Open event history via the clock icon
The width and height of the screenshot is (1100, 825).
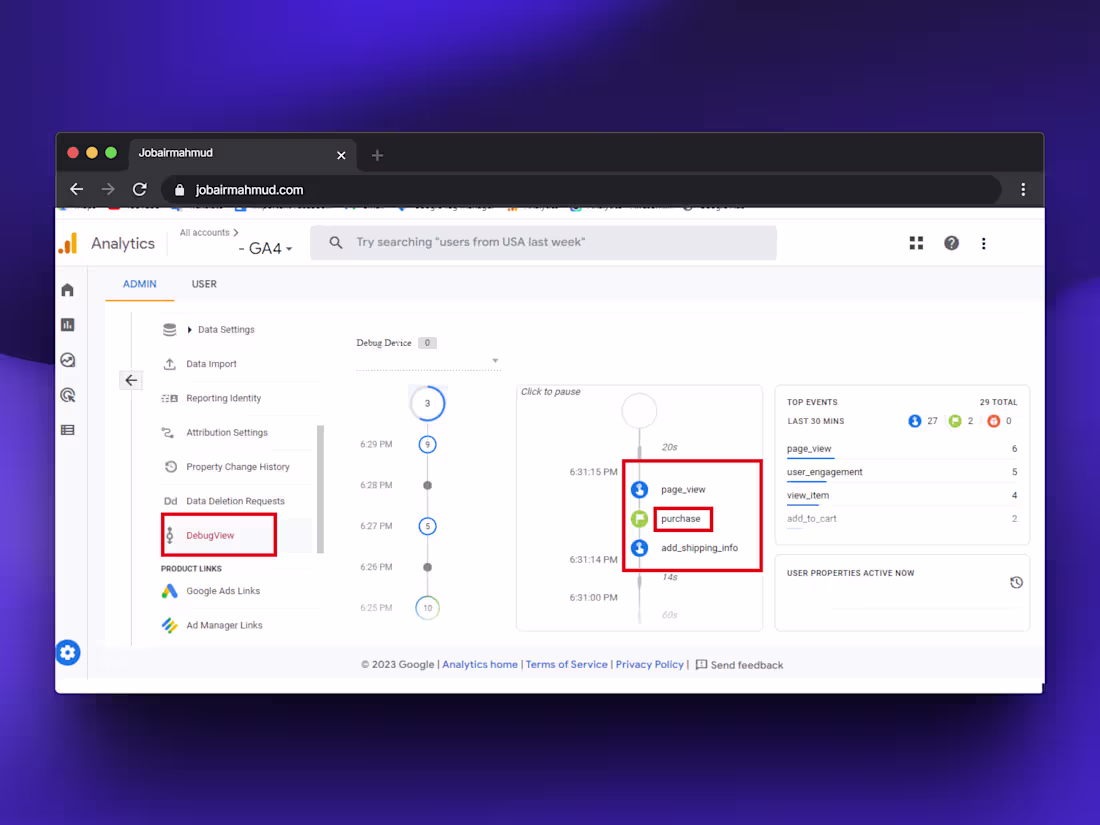pos(1016,581)
